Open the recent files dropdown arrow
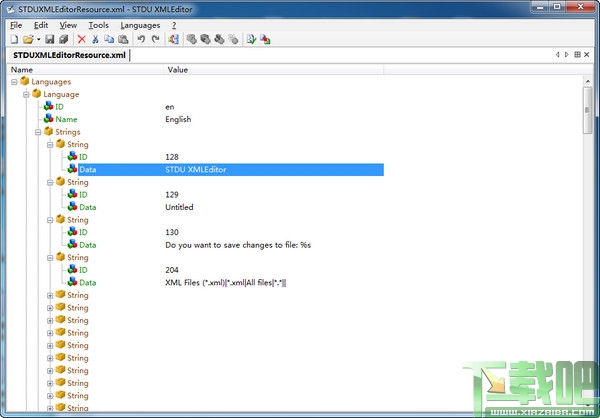 point(38,39)
